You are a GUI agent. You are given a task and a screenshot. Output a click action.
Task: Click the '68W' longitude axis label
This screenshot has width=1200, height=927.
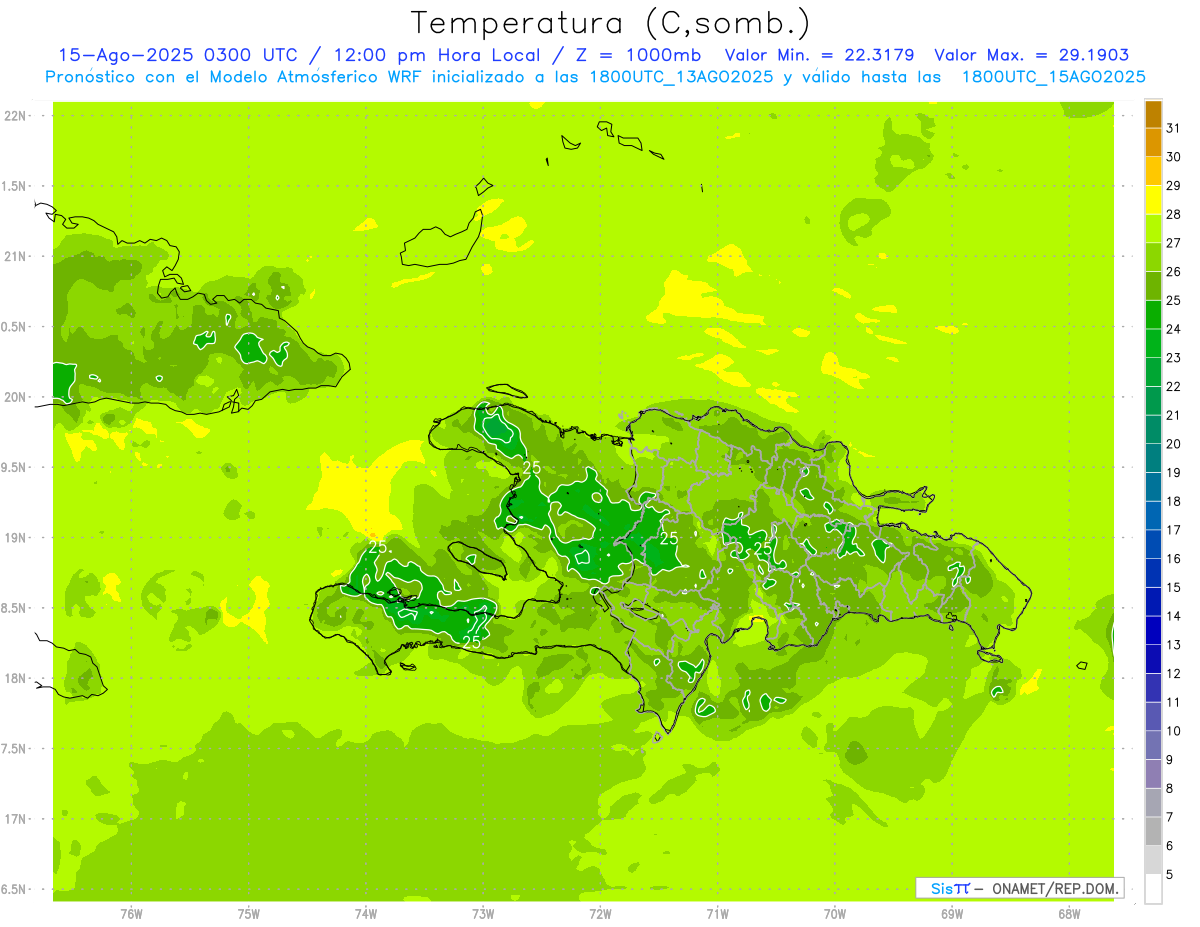pyautogui.click(x=1069, y=913)
